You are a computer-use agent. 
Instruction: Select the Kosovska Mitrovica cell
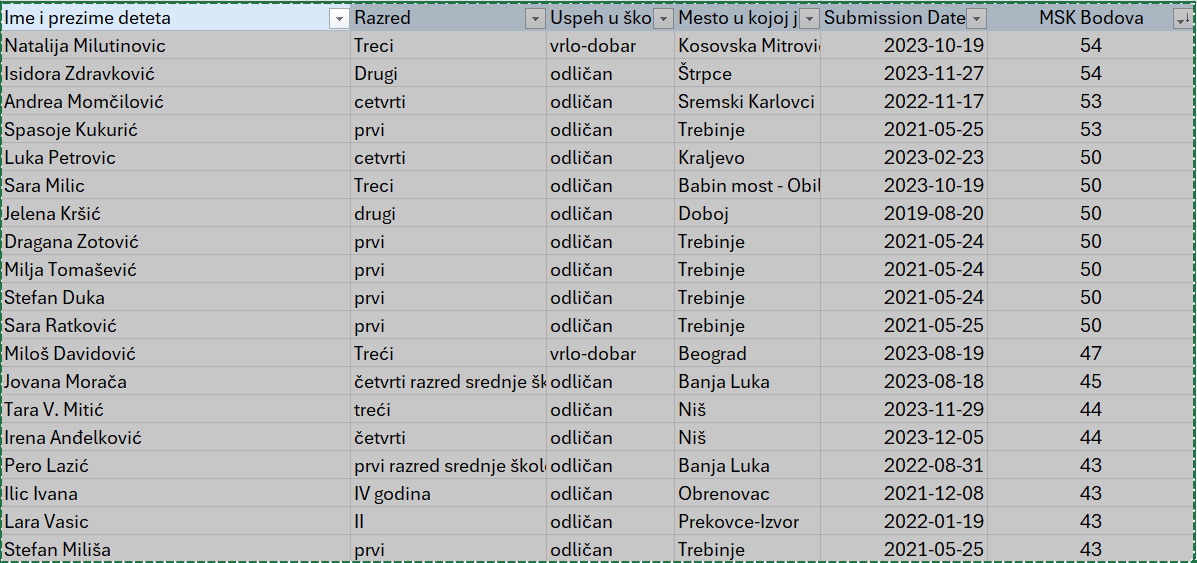(x=746, y=46)
